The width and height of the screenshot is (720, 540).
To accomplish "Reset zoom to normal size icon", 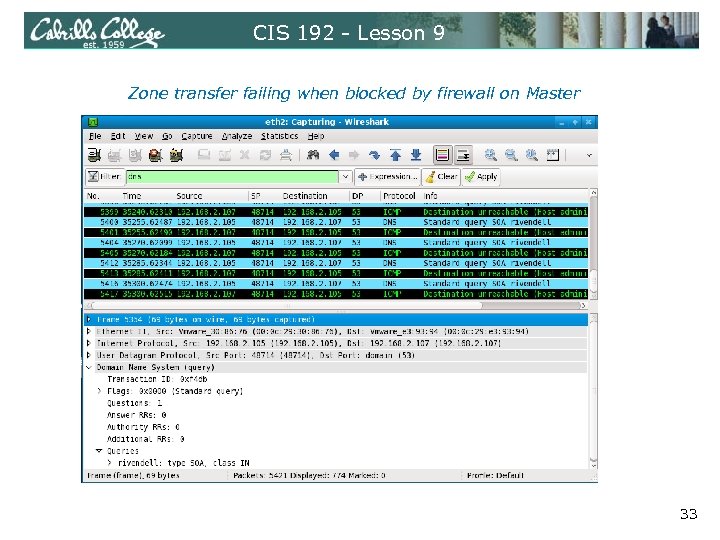I will click(532, 155).
